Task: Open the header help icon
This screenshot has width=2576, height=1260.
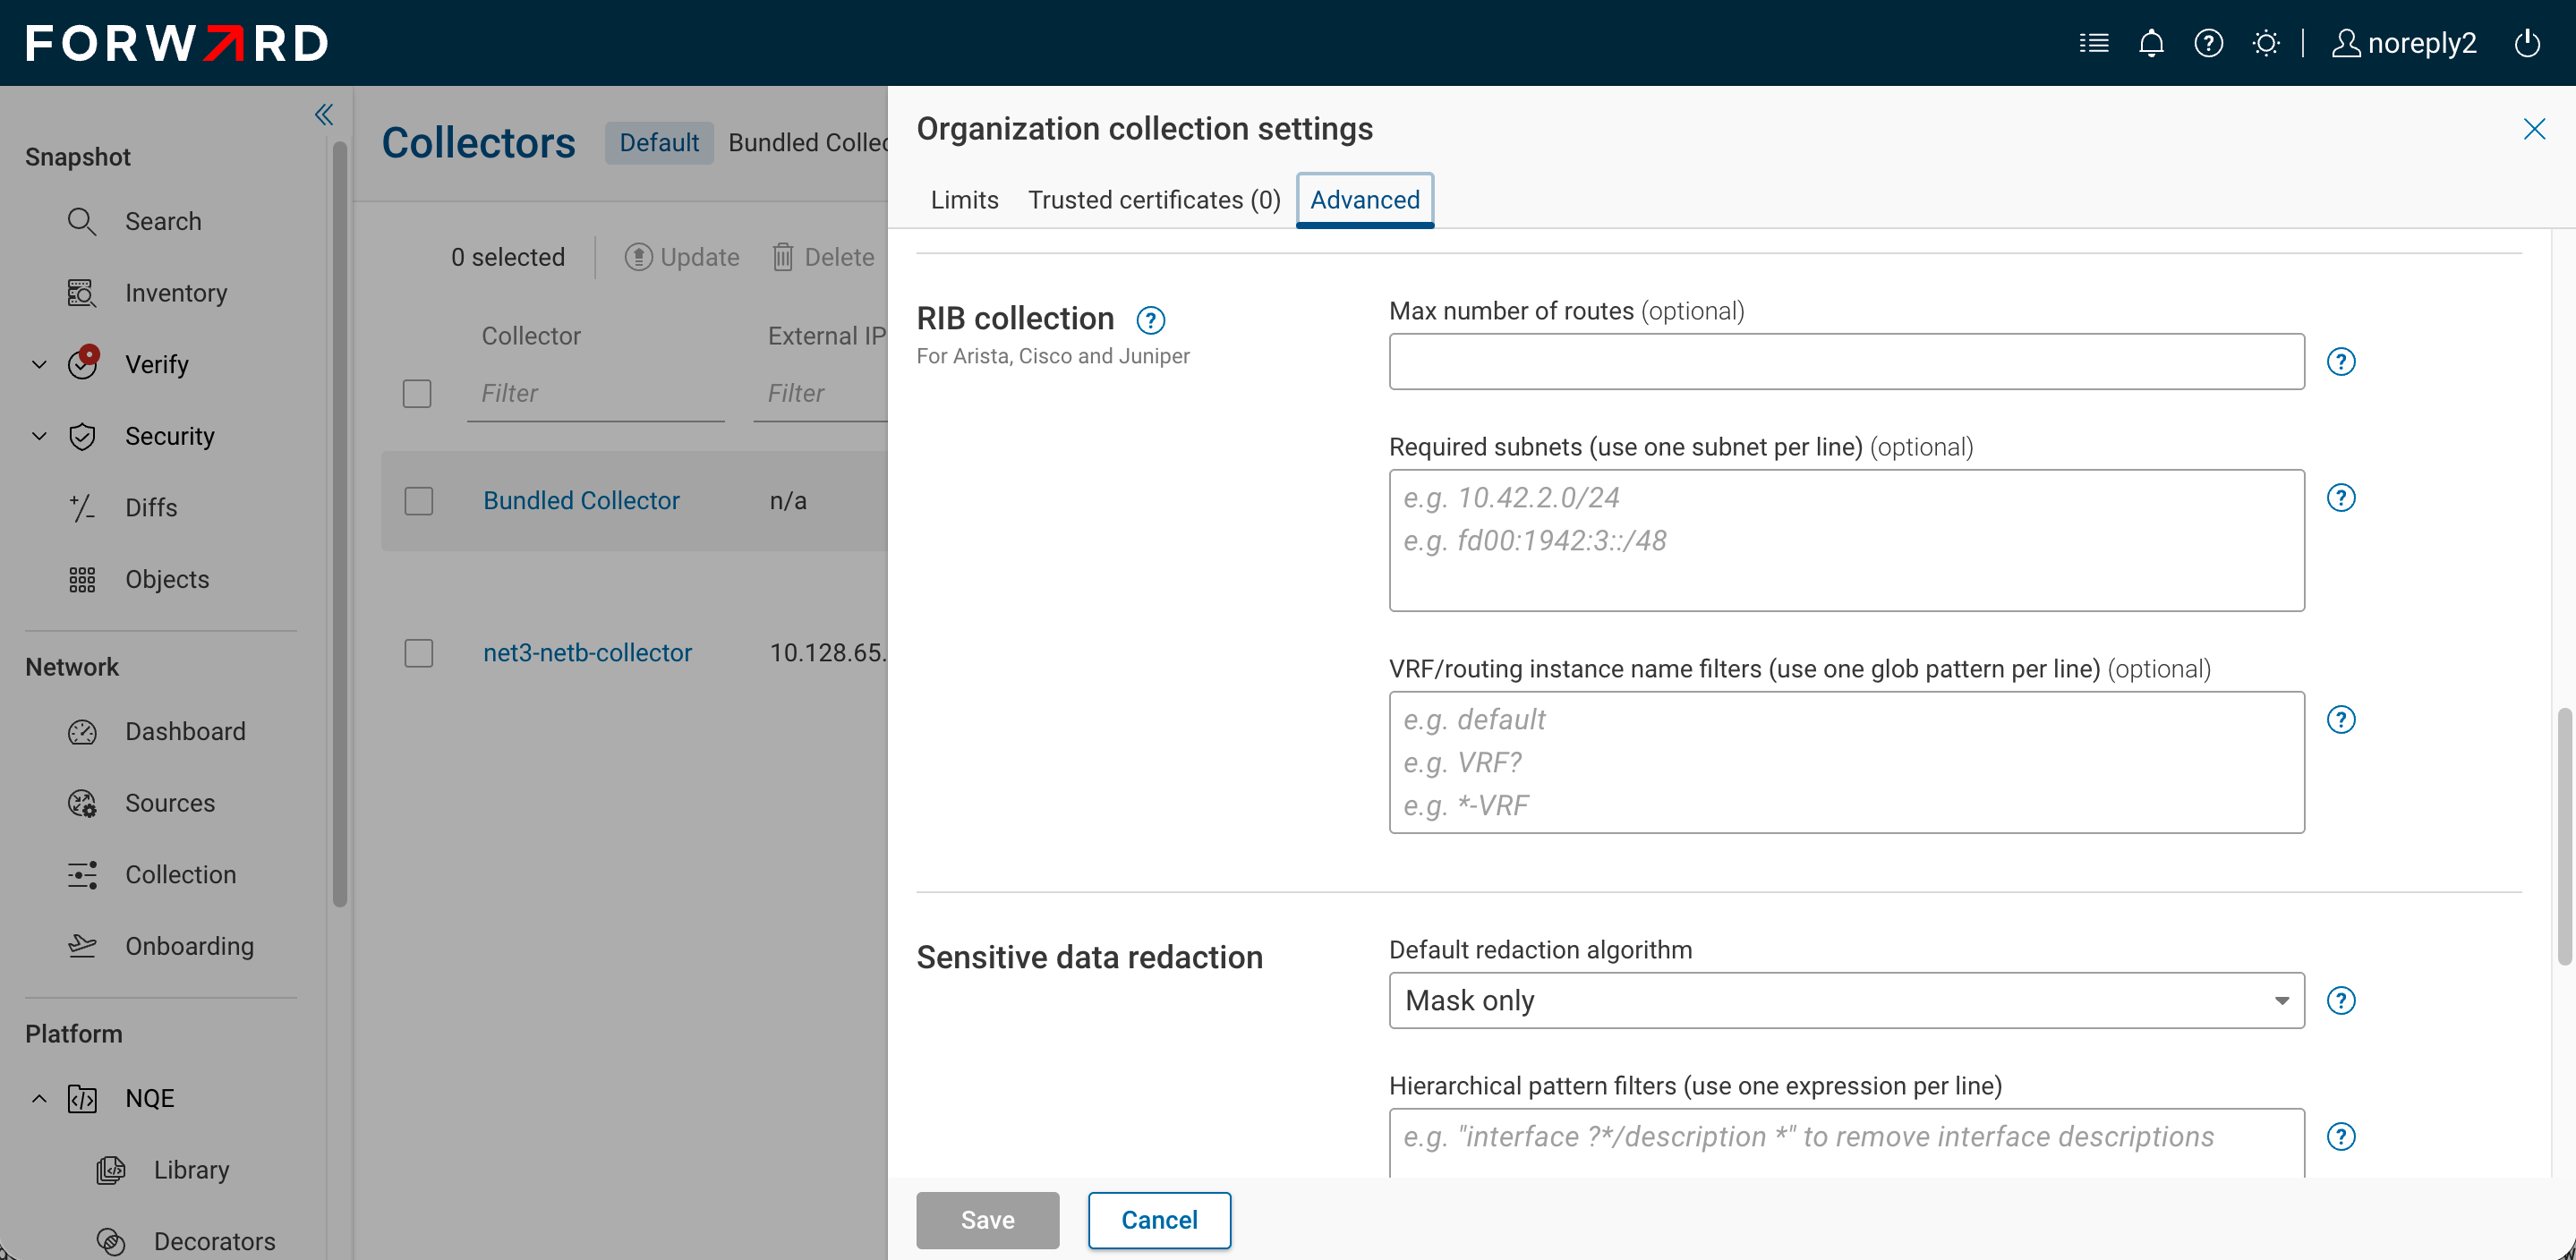Action: tap(2208, 43)
